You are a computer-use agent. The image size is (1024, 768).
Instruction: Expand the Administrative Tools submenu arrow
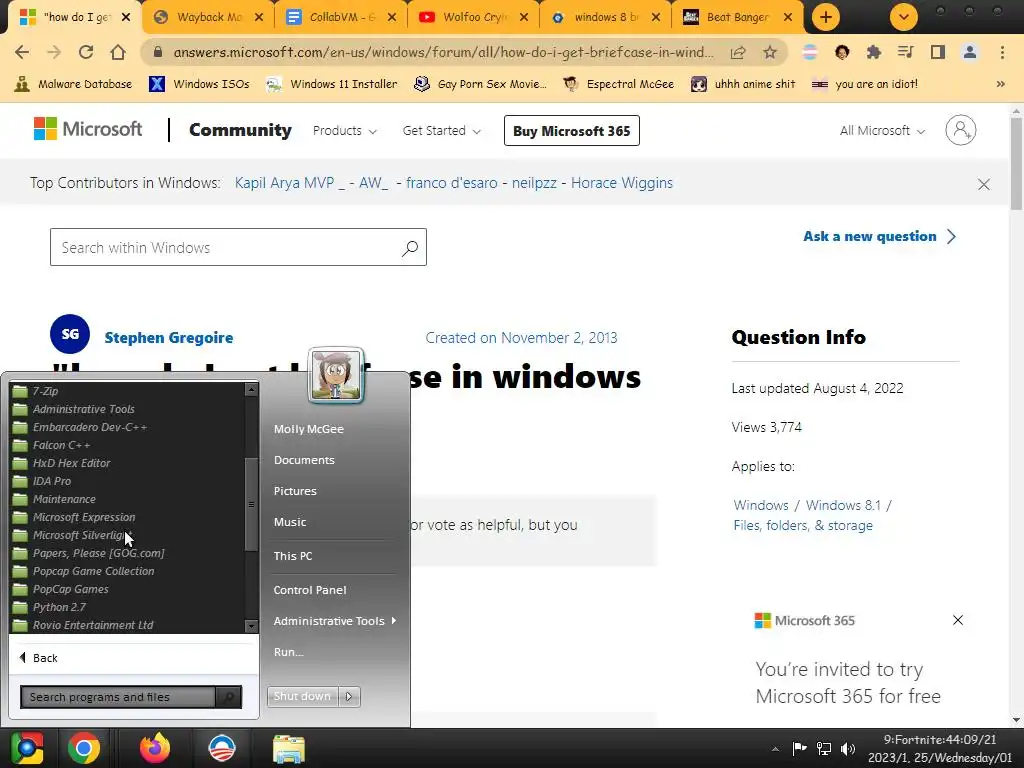pos(394,620)
